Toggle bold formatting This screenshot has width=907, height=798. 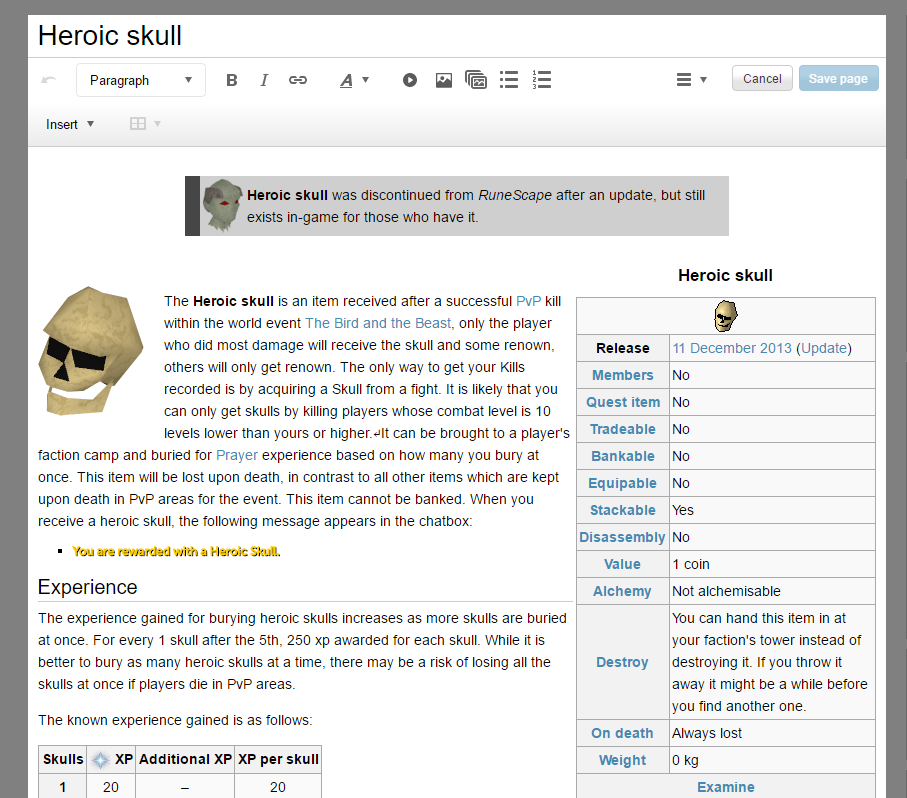point(231,80)
